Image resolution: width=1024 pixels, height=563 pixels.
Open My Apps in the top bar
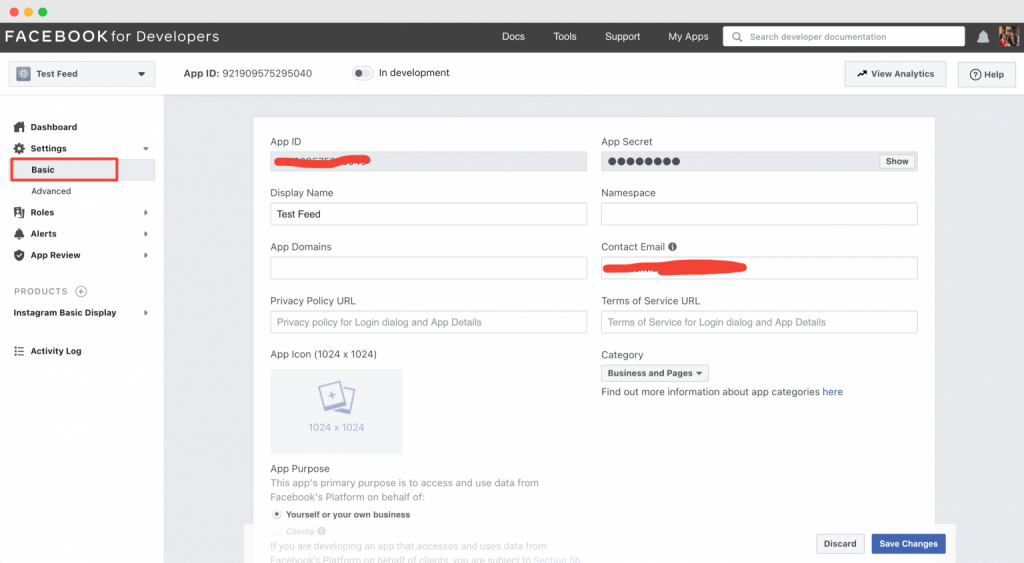coord(688,37)
